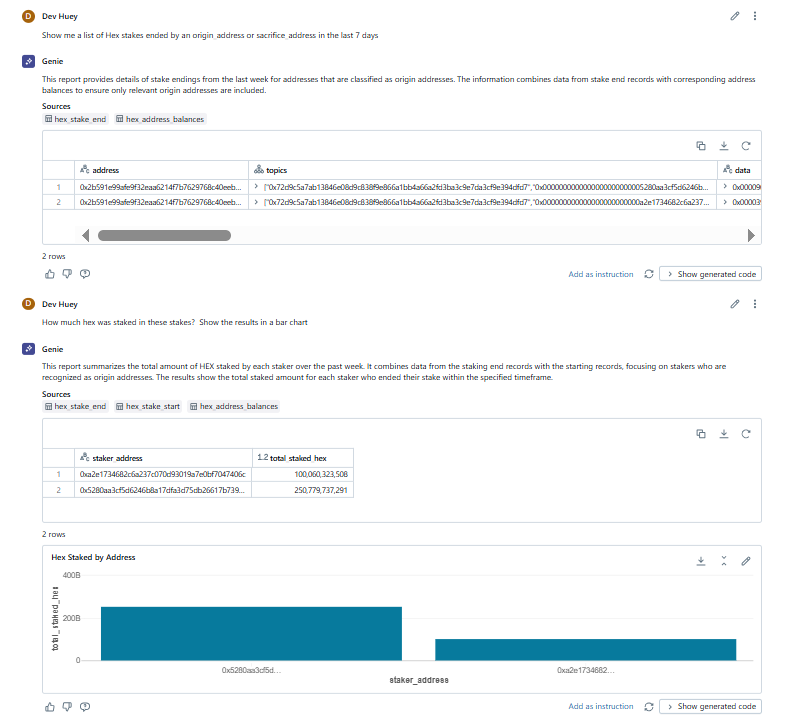This screenshot has width=791, height=726.
Task: Edit the first Dev Huey message
Action: [x=734, y=16]
